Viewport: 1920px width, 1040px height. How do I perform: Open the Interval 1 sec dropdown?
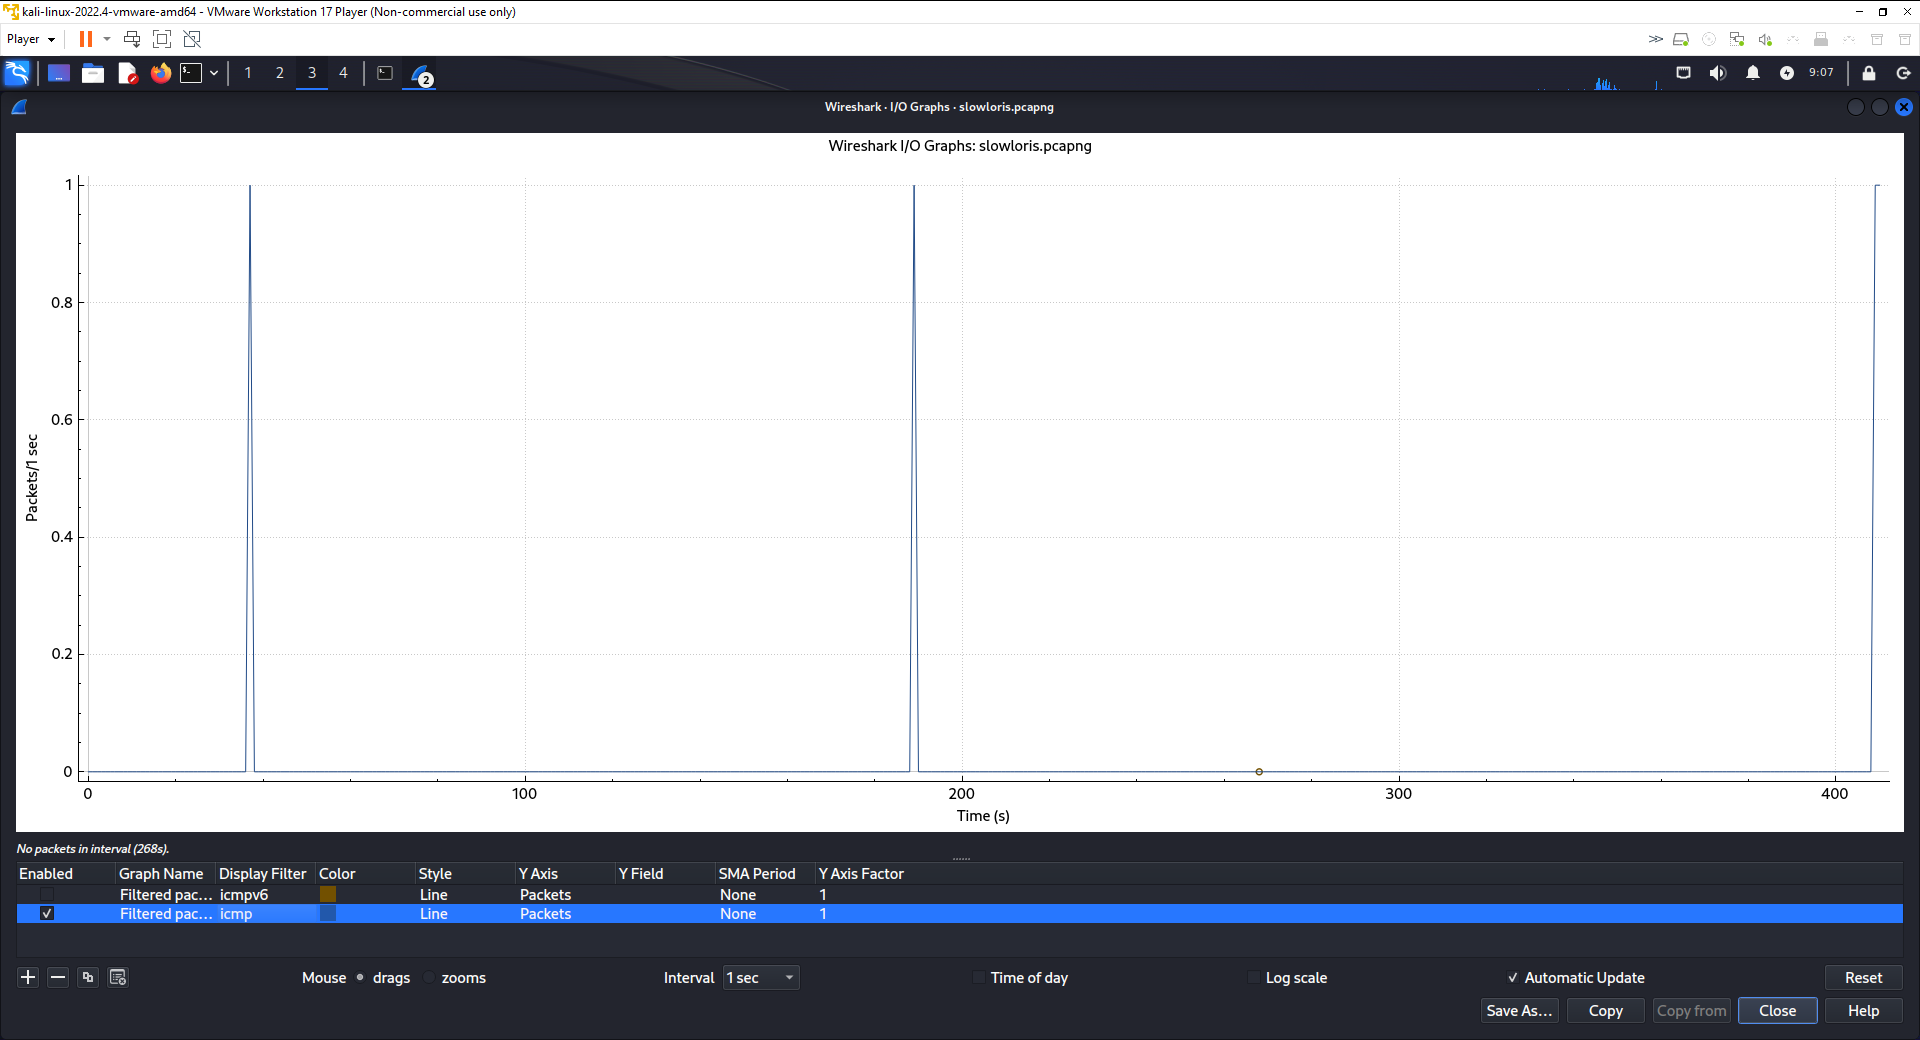(761, 978)
